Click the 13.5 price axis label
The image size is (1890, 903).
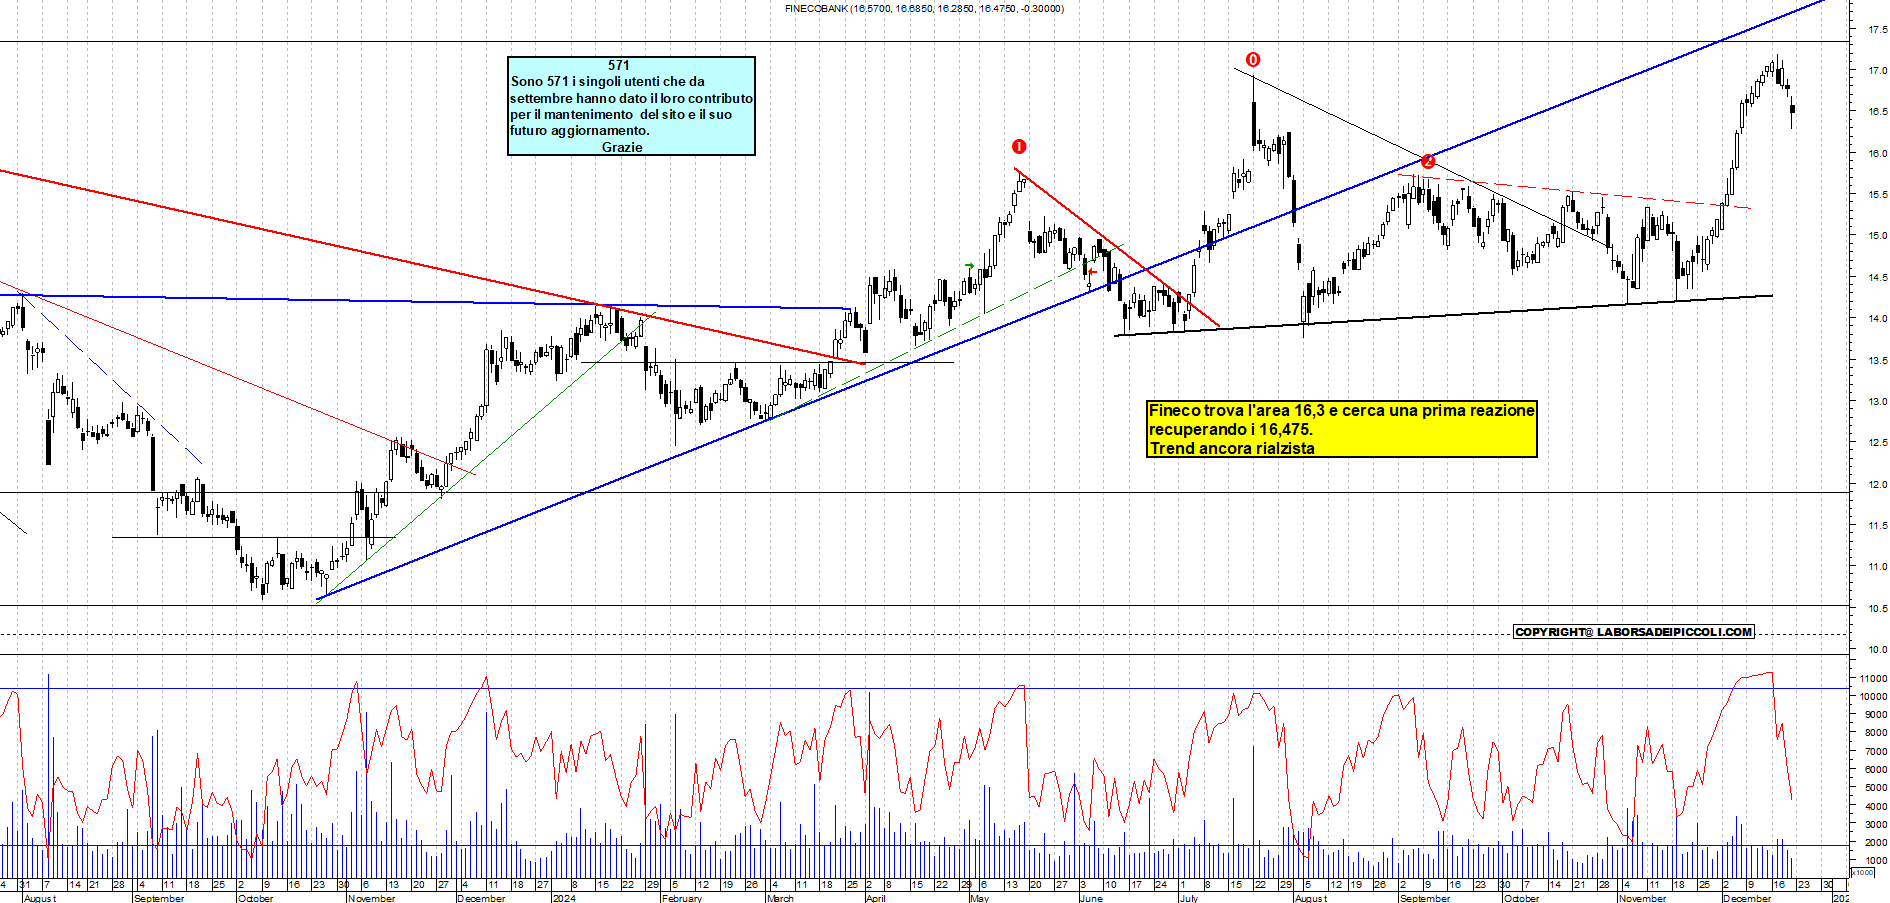1877,361
